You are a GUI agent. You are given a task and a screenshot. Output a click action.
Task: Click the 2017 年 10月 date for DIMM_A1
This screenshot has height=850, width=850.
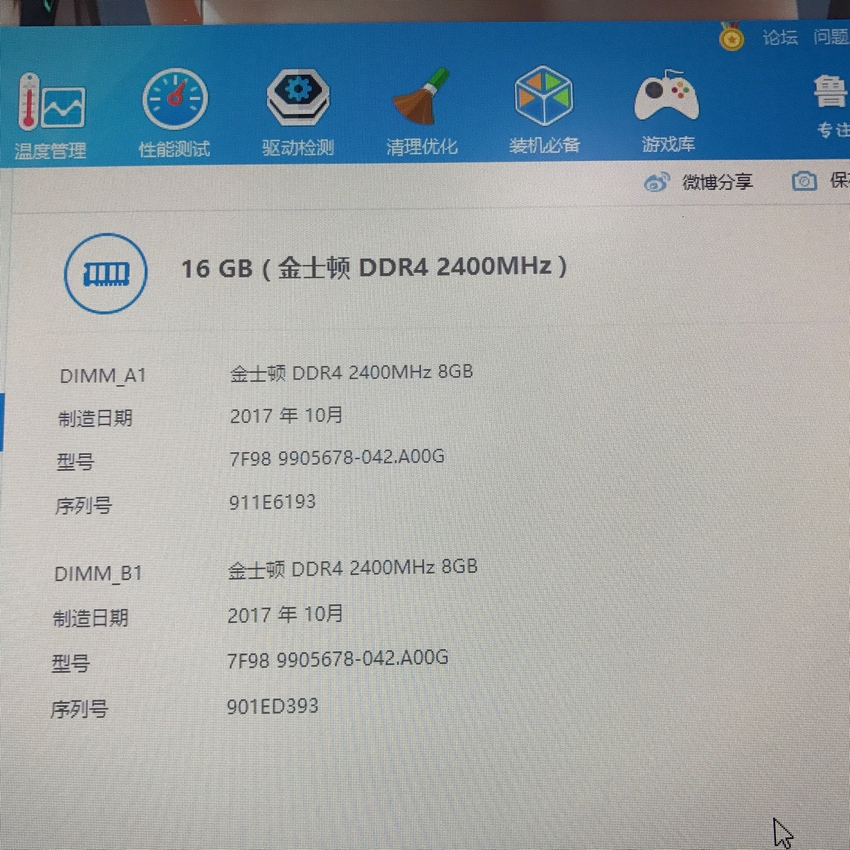(286, 415)
